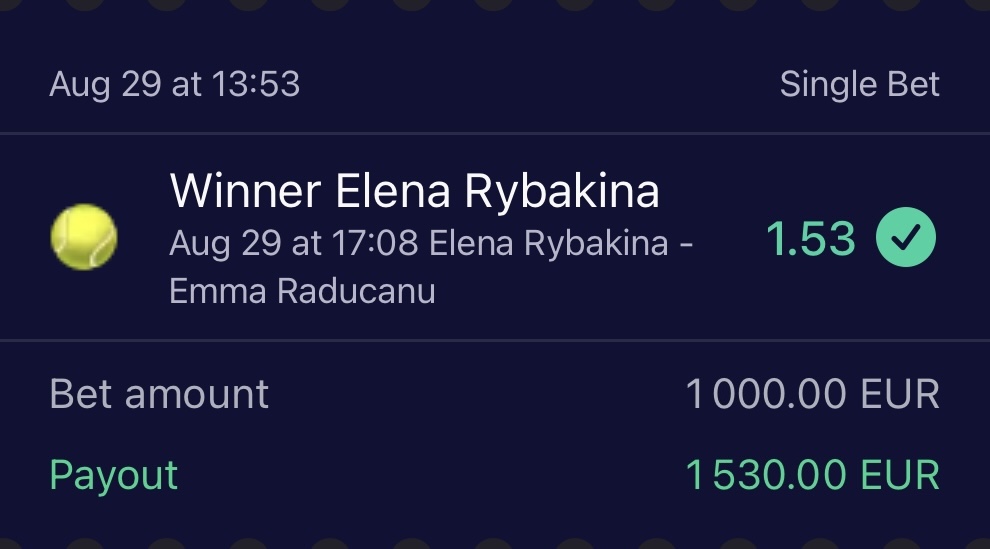Click the word Single in the bet type

(x=829, y=85)
